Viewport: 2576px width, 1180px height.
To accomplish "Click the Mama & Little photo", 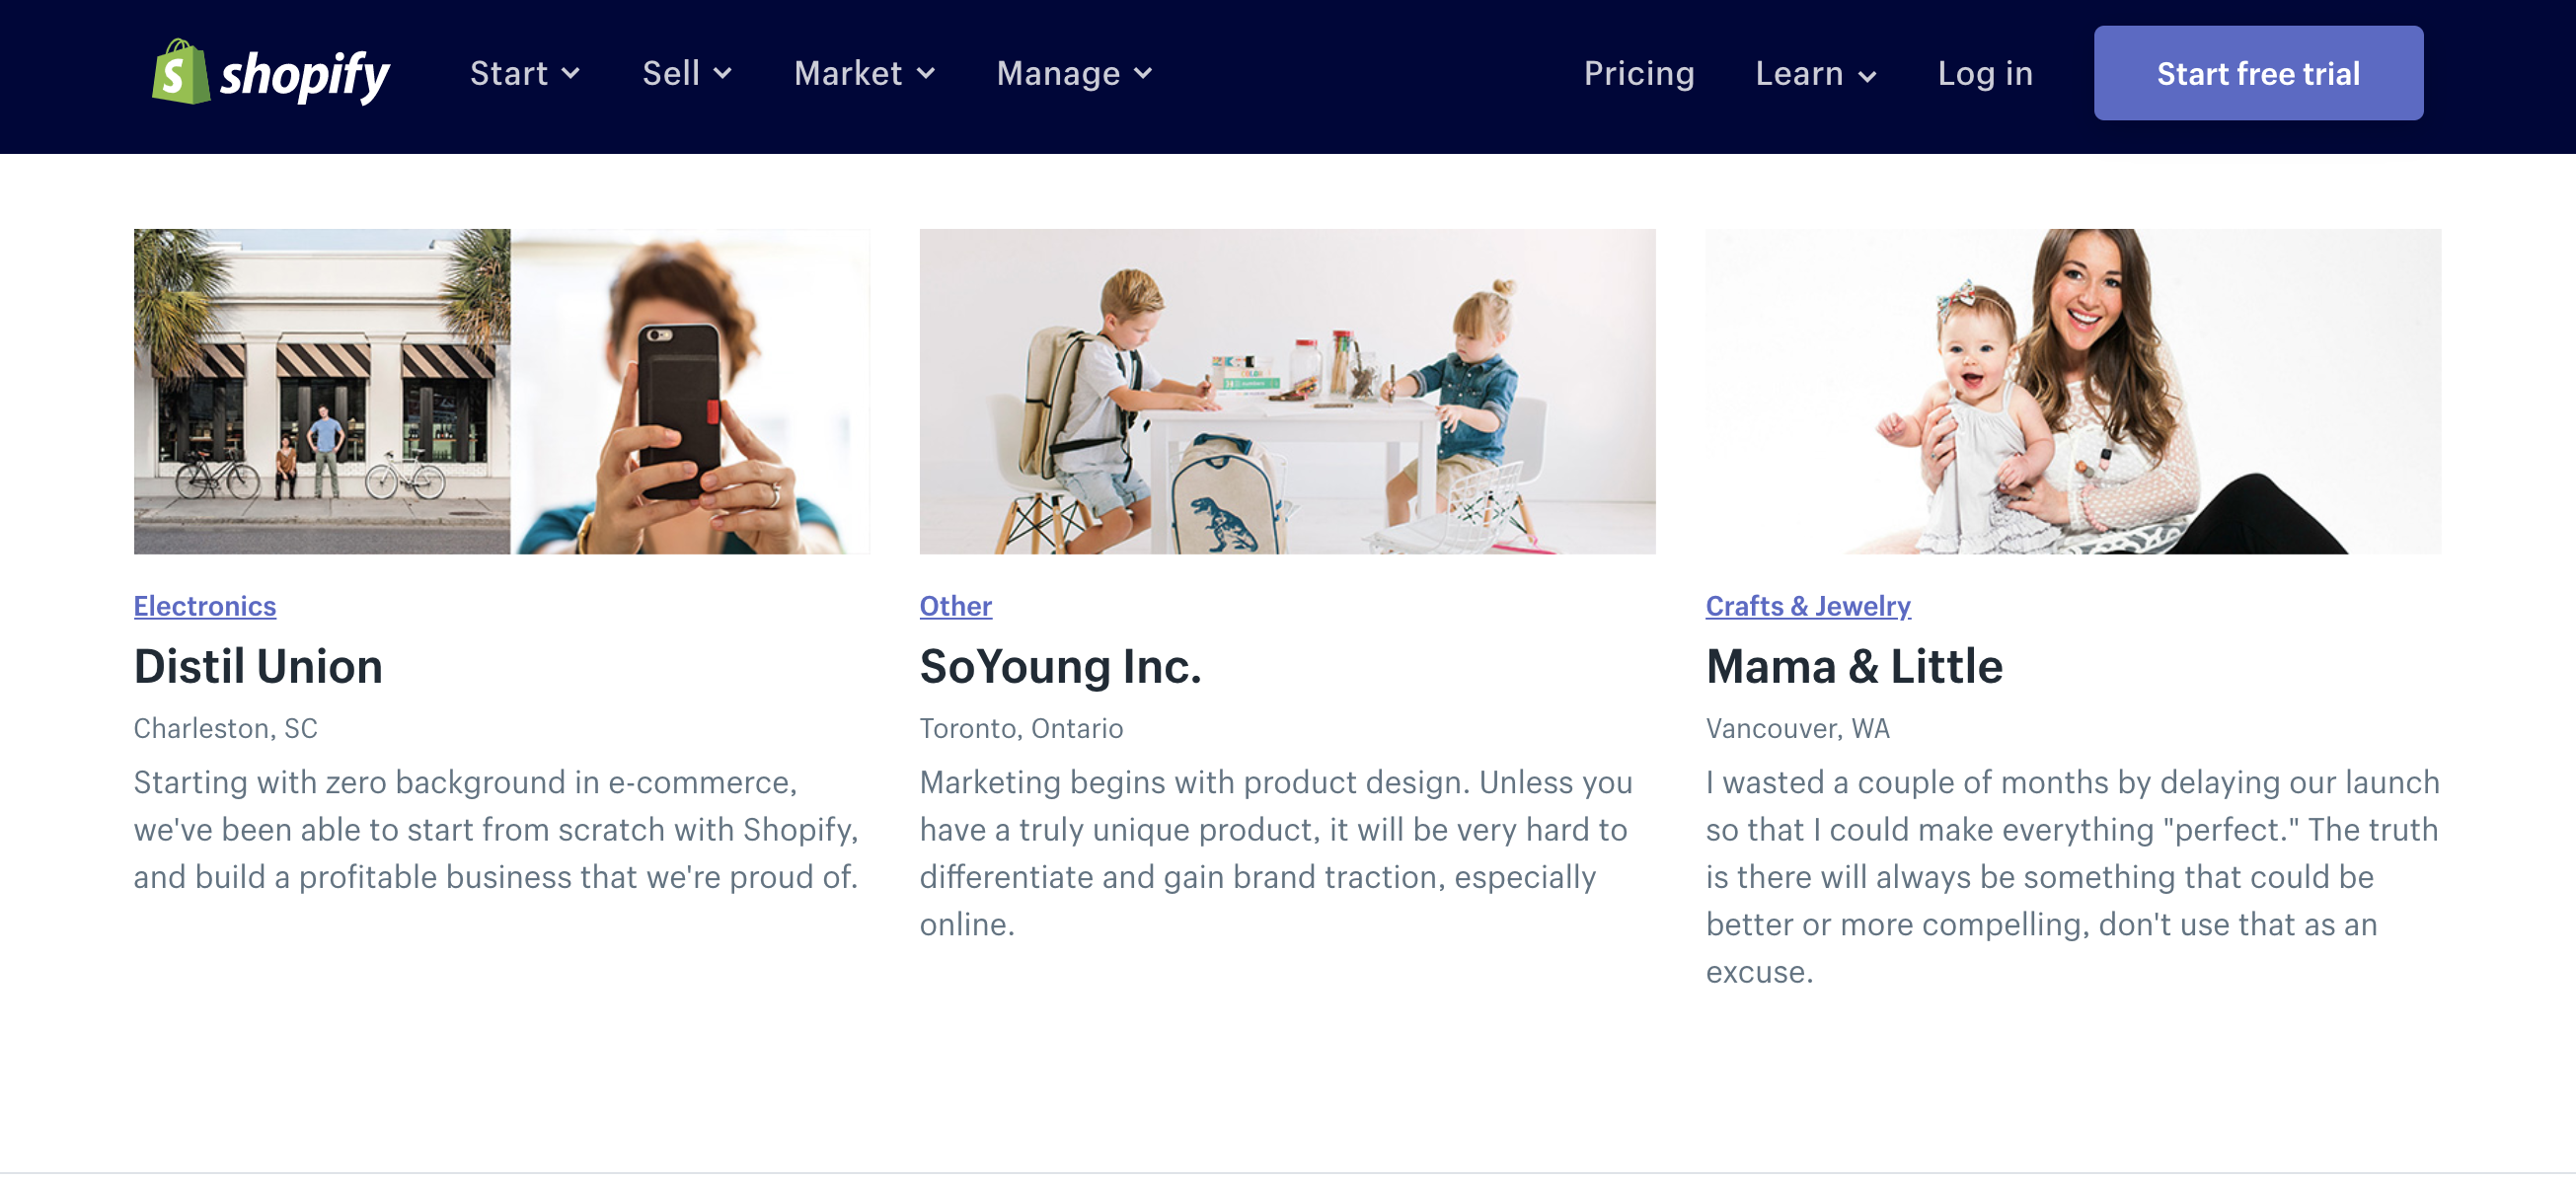I will click(x=2072, y=391).
